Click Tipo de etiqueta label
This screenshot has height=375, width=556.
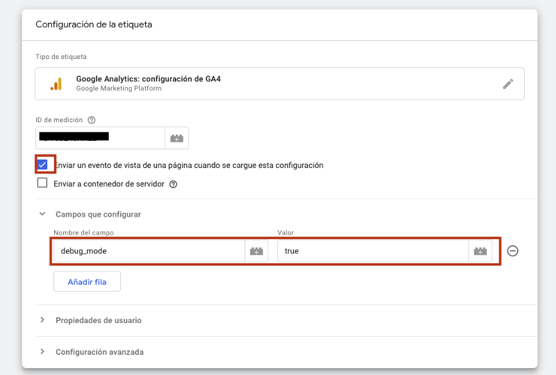click(61, 57)
